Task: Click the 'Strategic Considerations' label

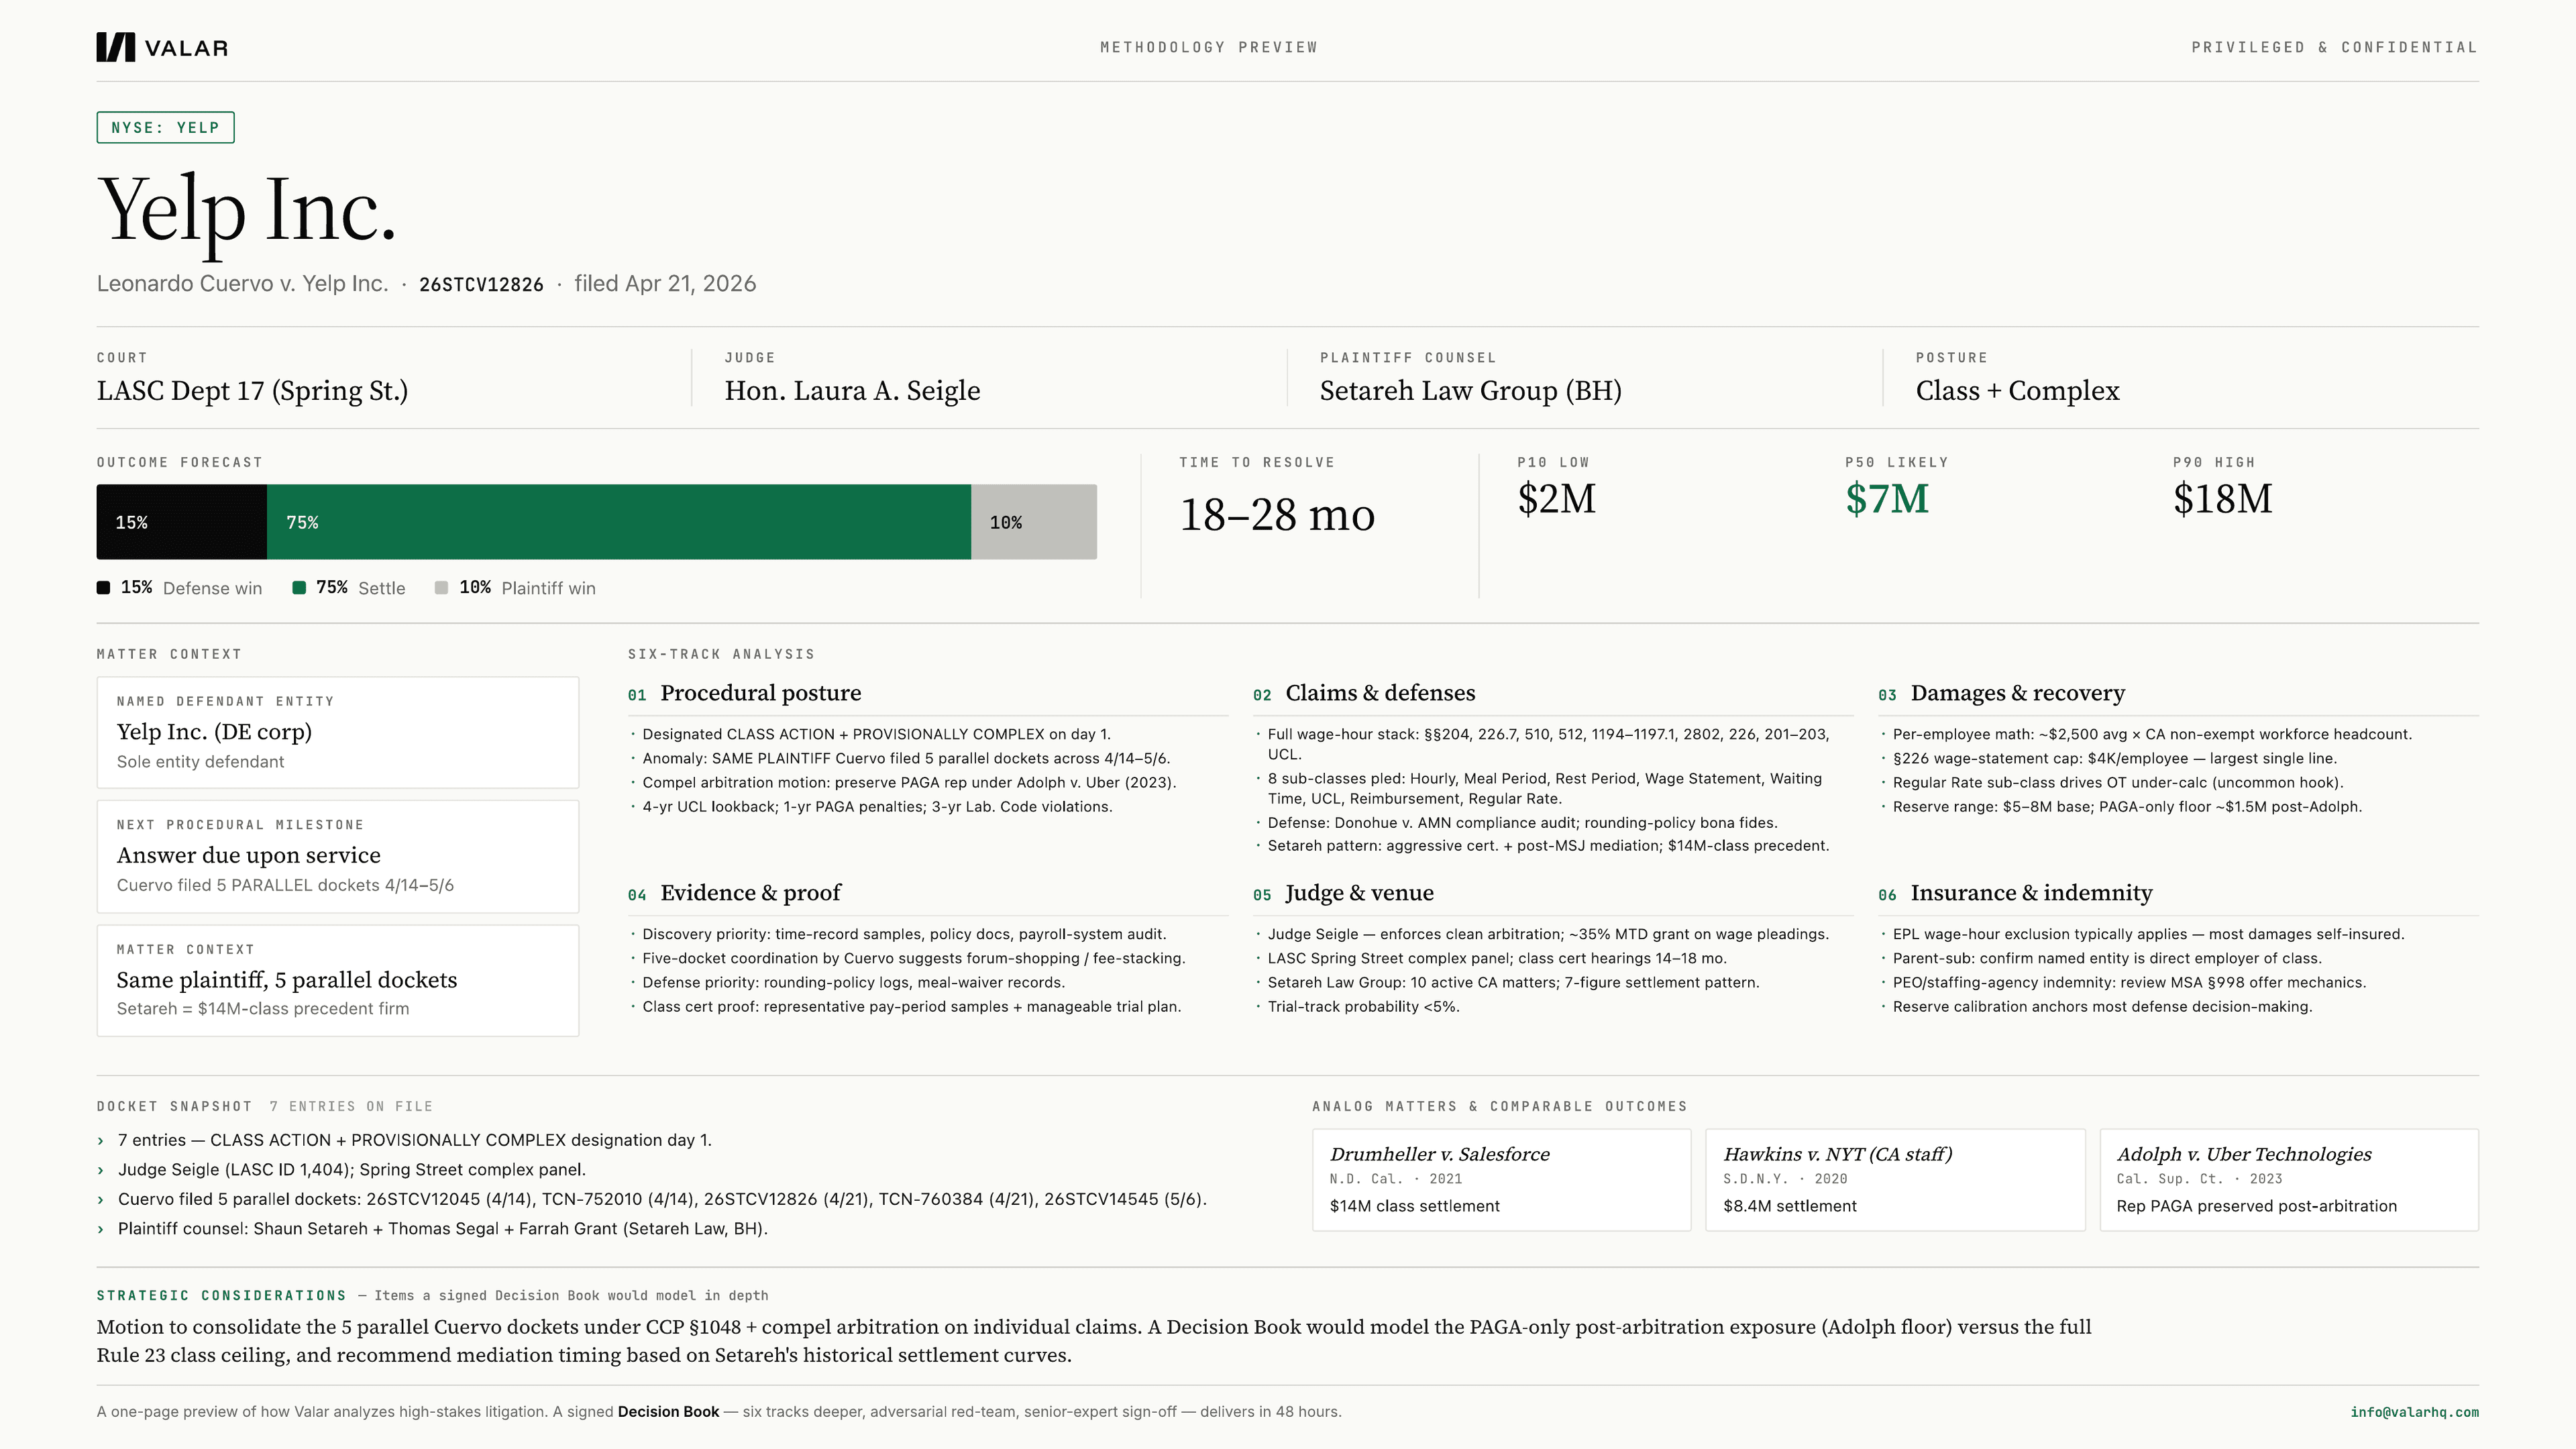Action: coord(221,1295)
